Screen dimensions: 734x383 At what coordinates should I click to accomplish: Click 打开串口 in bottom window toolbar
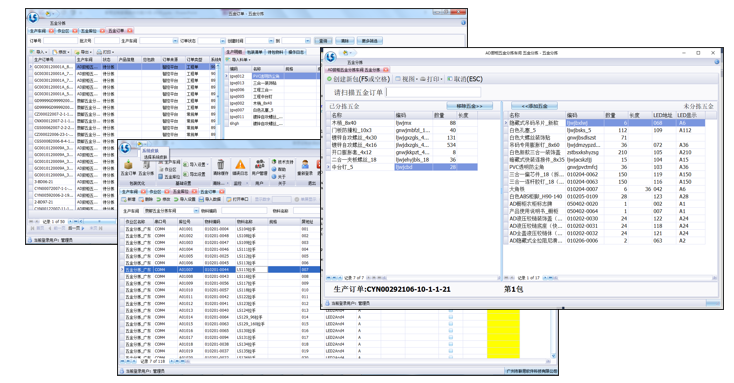coord(237,199)
